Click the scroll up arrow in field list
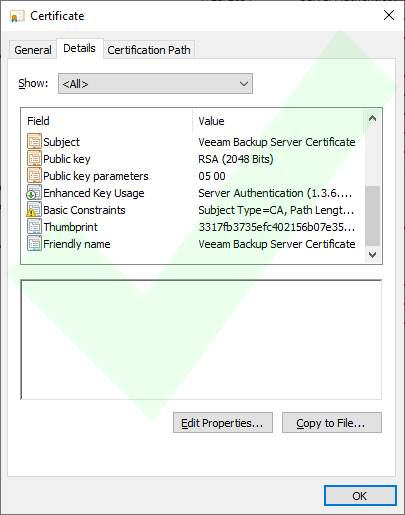405x515 pixels. click(x=372, y=118)
